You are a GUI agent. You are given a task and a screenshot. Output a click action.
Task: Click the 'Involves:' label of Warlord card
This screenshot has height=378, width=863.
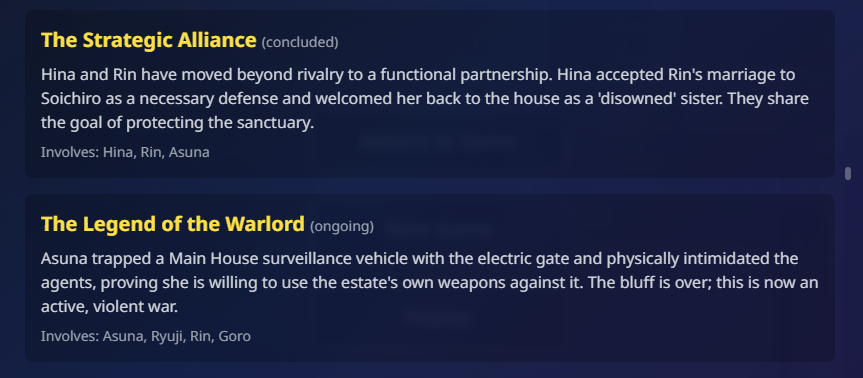[x=70, y=336]
